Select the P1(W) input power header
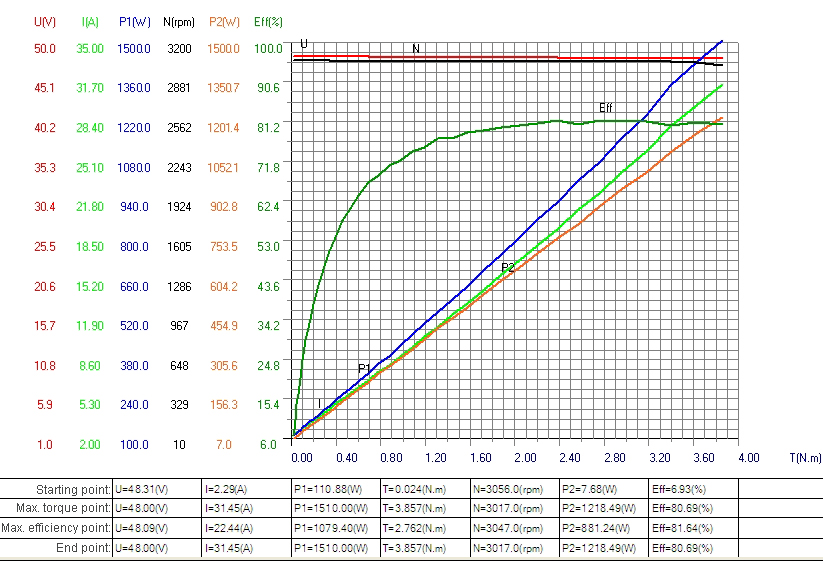Screen dimensions: 823x562 132,21
